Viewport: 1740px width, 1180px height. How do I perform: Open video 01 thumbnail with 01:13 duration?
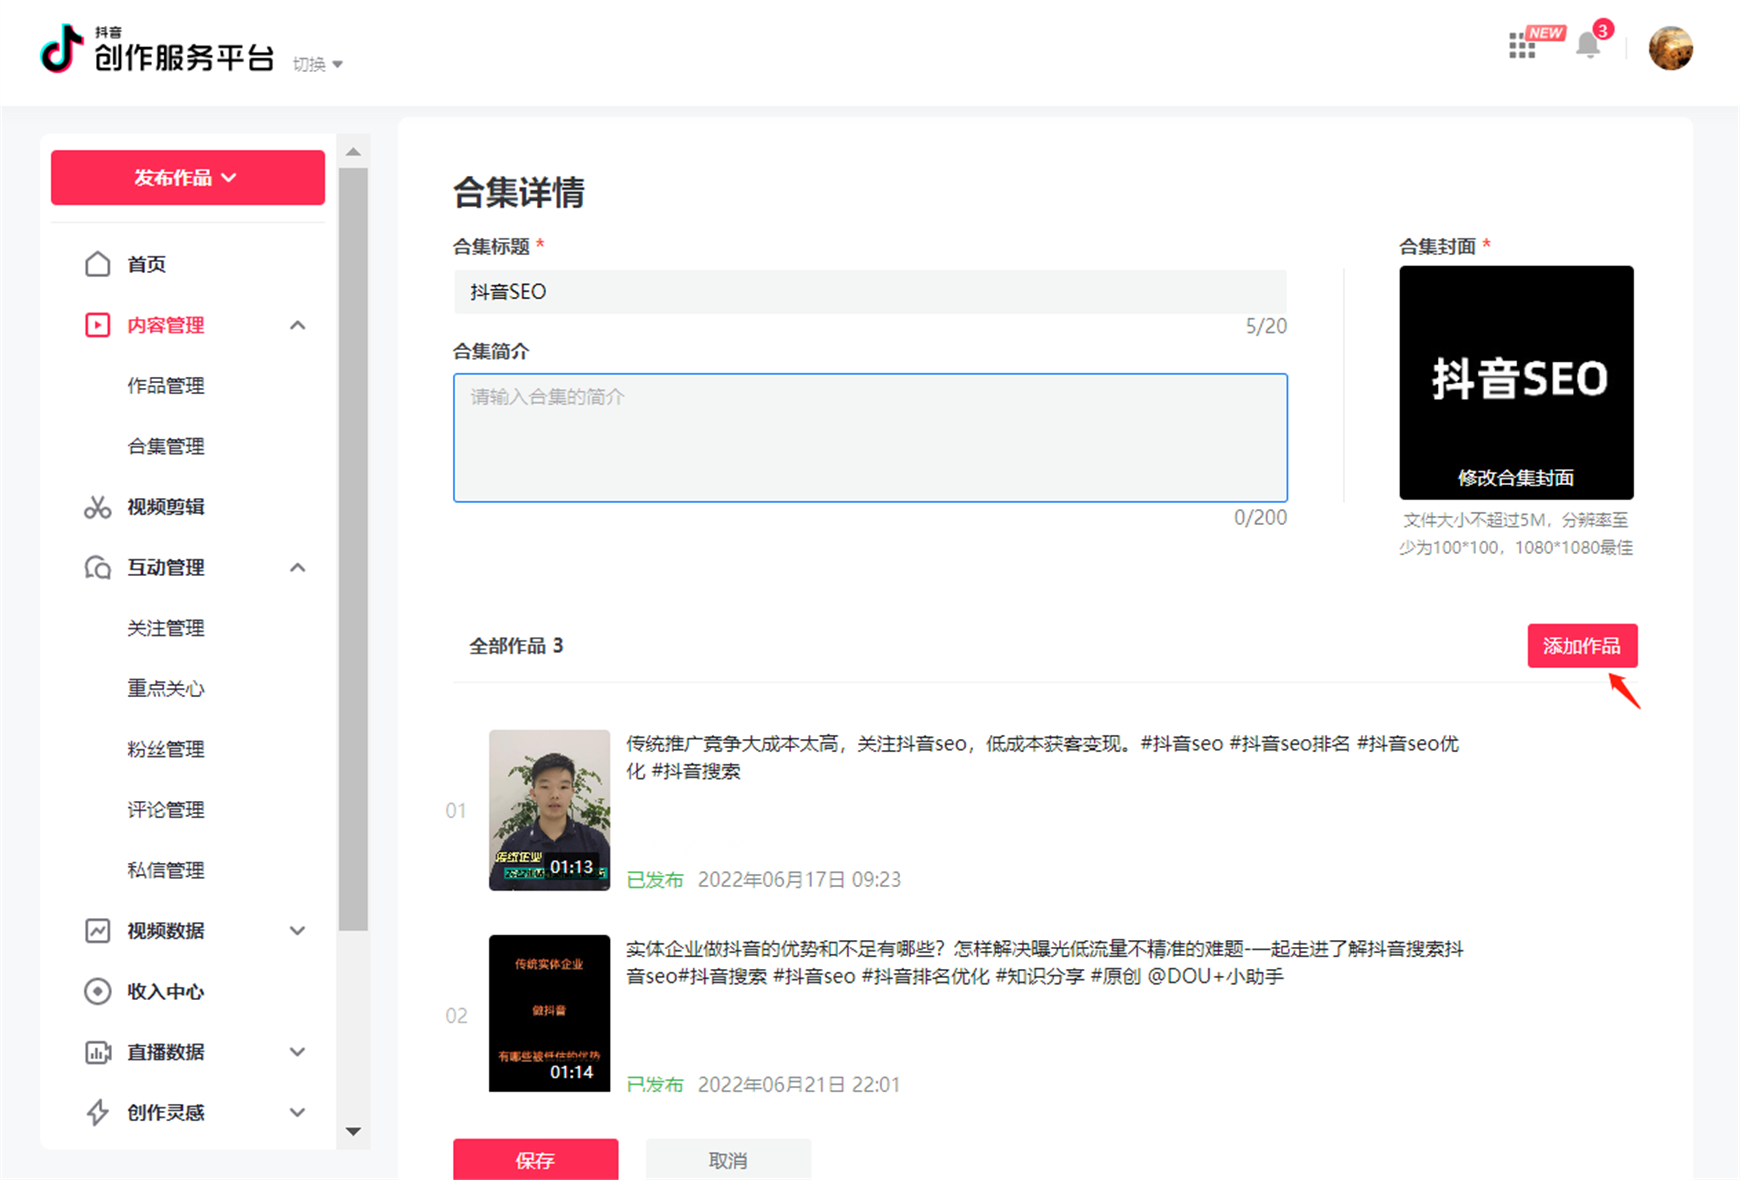549,810
